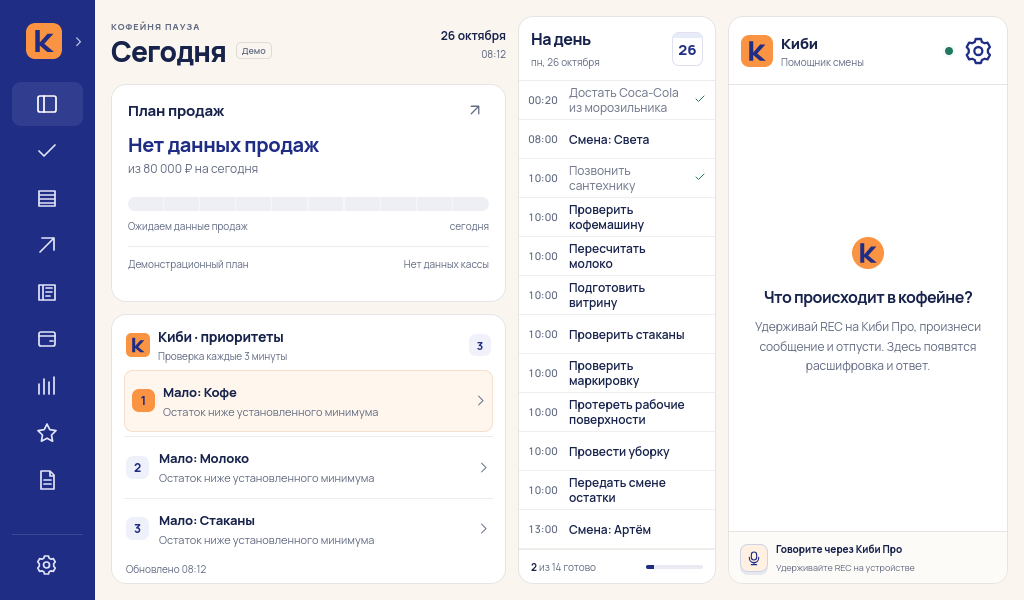Open the diagonal arrow sales icon in sidebar
This screenshot has width=1024, height=600.
coord(47,245)
